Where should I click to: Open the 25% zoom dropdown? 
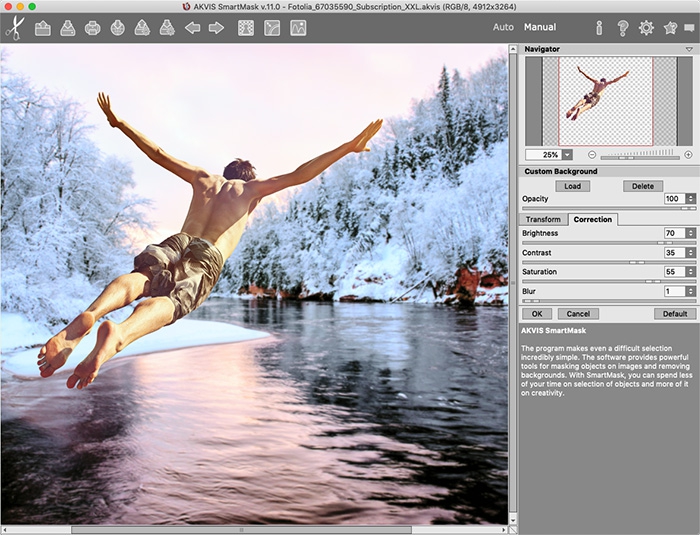click(x=568, y=155)
